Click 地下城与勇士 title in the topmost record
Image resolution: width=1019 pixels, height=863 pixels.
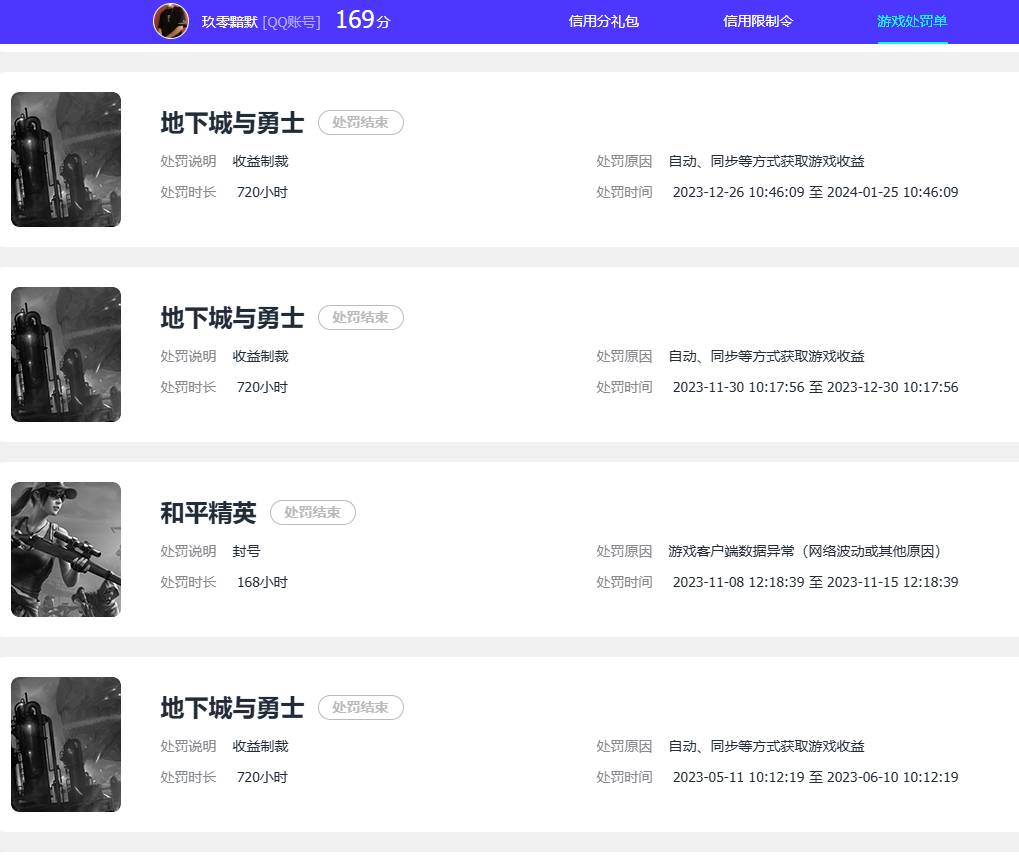[x=232, y=123]
